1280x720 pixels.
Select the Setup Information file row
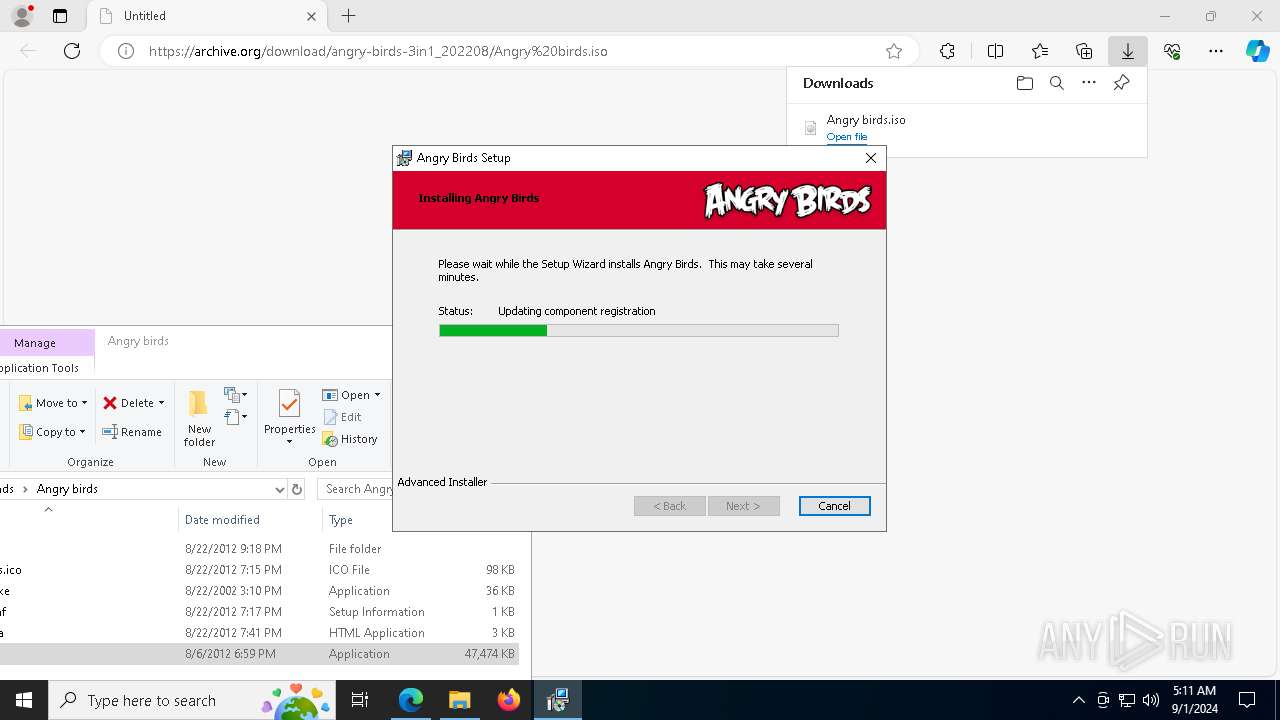(259, 612)
